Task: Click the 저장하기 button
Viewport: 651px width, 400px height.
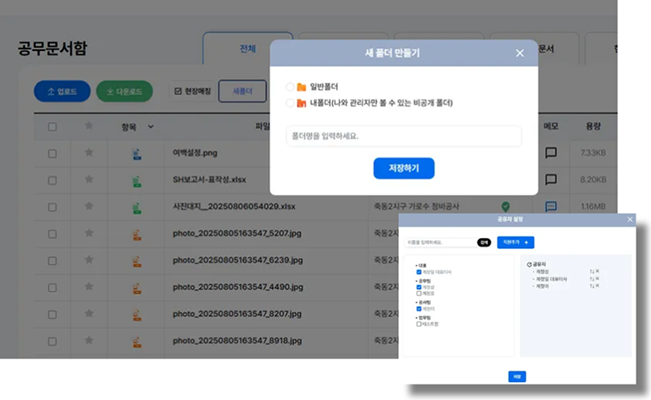Action: pos(403,168)
